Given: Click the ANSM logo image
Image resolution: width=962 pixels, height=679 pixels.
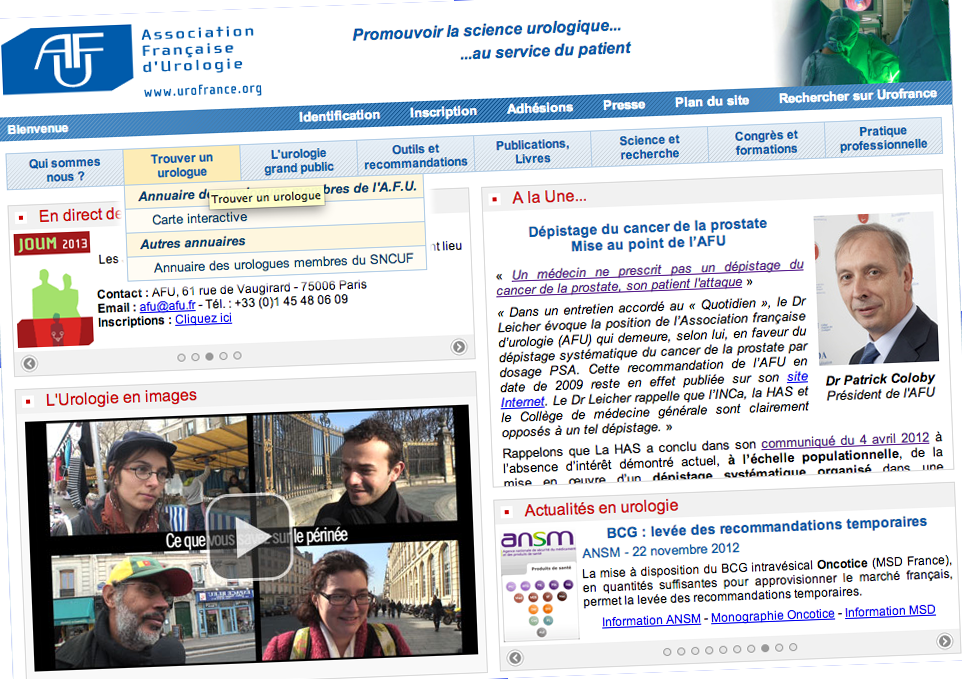Looking at the screenshot, I should pos(538,583).
